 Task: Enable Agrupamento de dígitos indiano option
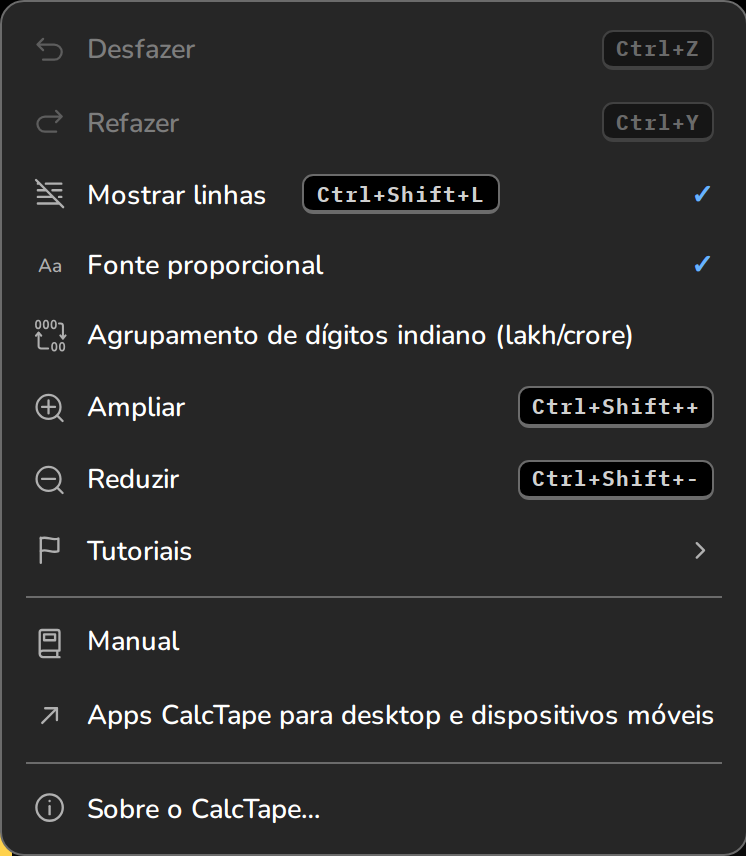click(374, 335)
